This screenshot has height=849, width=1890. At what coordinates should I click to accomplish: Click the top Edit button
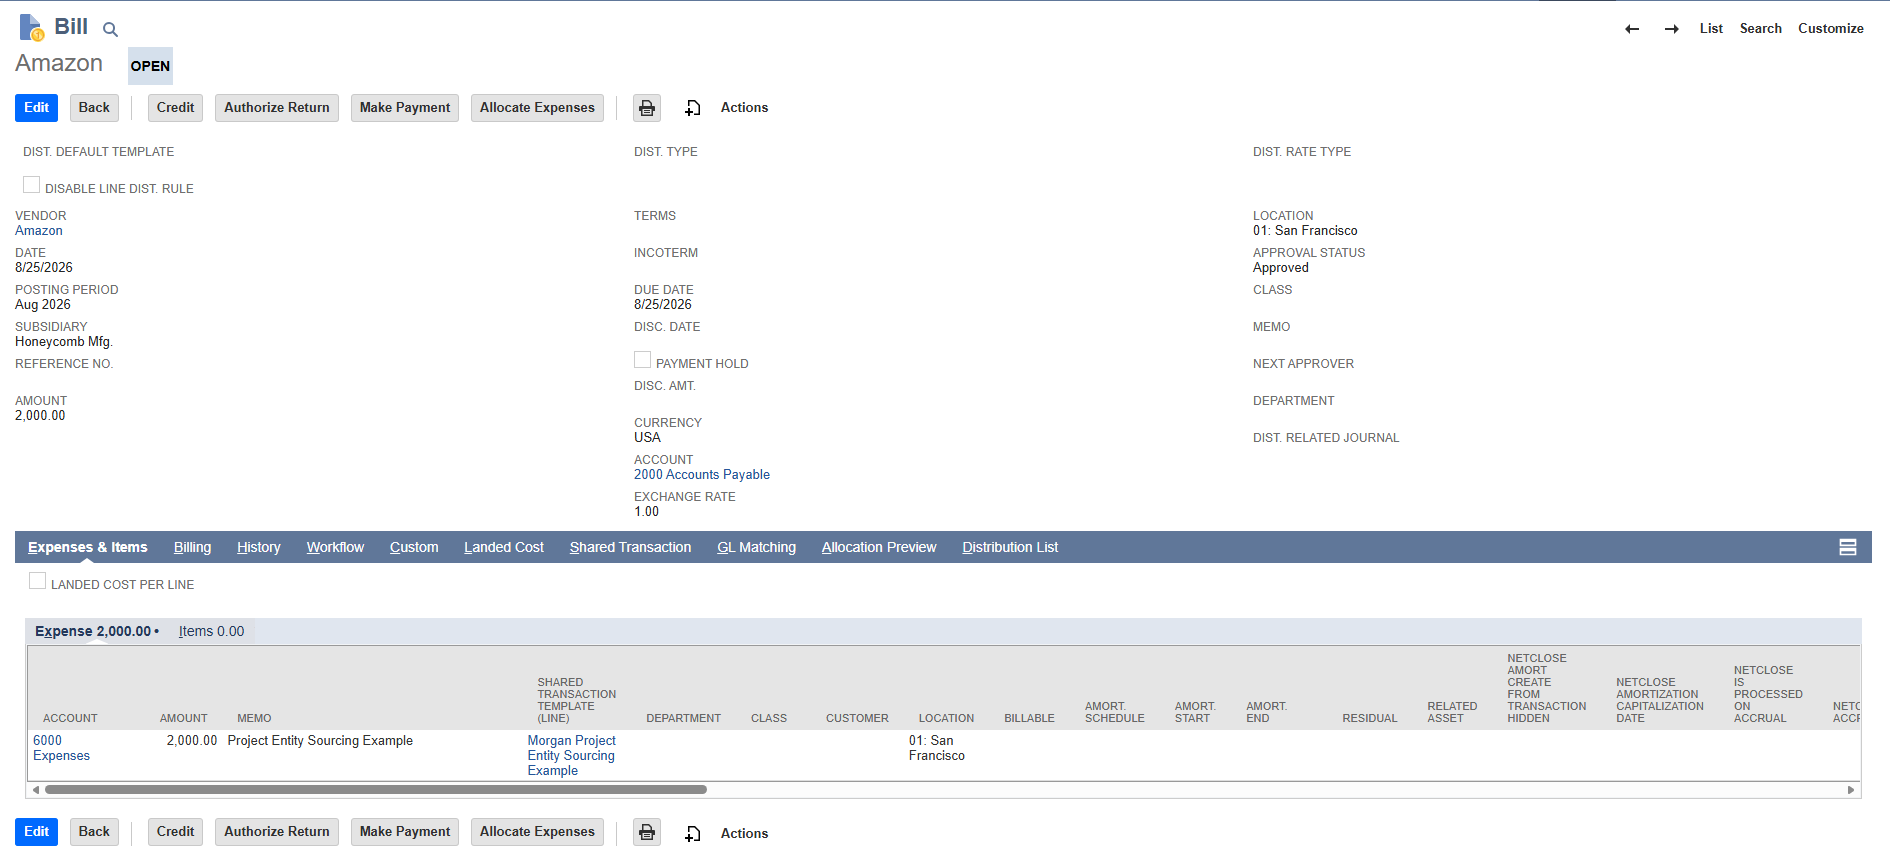37,108
